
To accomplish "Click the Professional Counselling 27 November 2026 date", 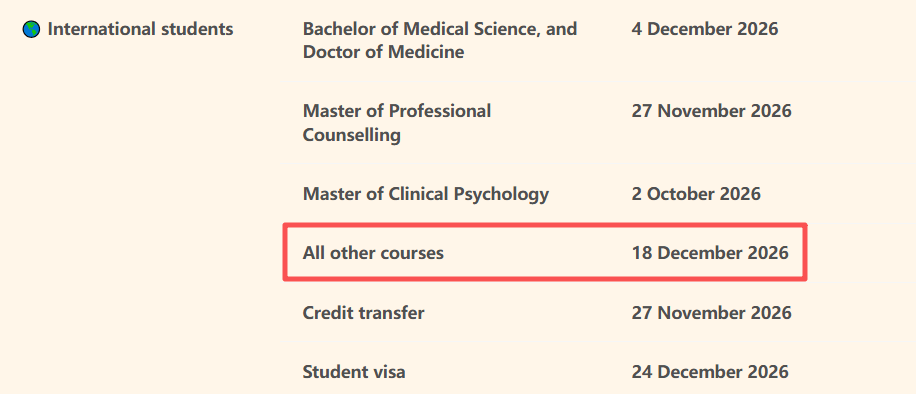I will 712,110.
